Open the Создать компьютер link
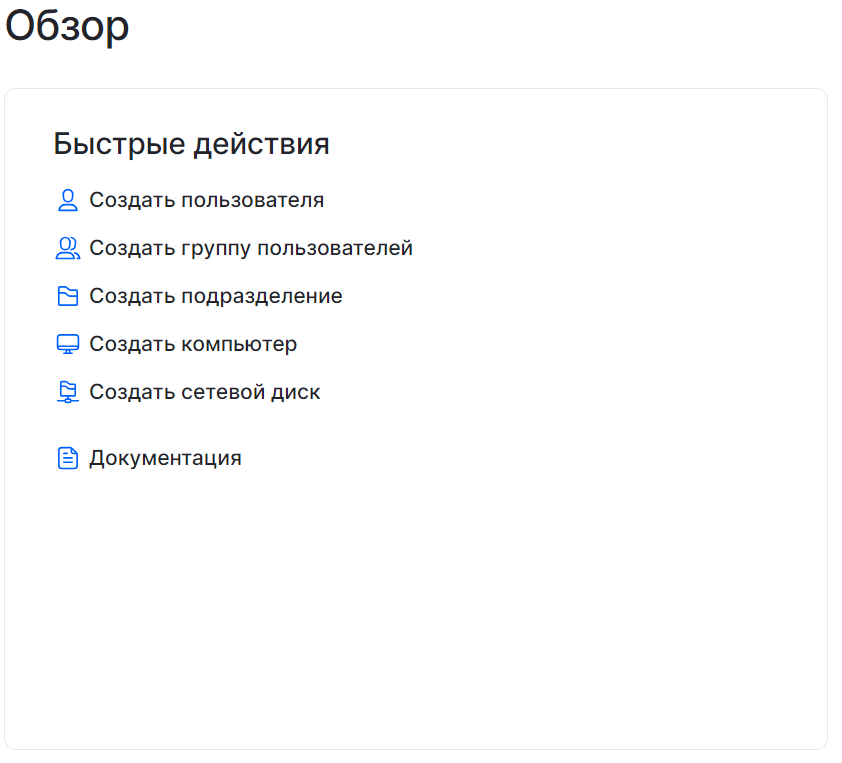Screen dimensions: 842x763 [x=193, y=343]
